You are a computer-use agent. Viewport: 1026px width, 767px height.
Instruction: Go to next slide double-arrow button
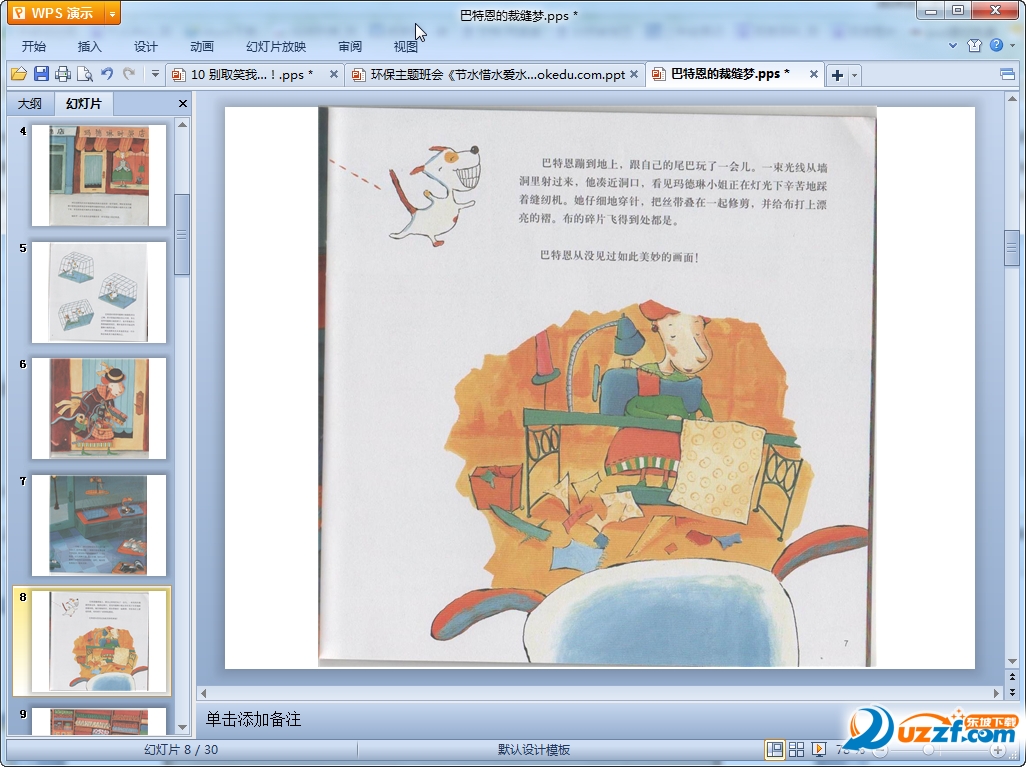tap(1012, 691)
